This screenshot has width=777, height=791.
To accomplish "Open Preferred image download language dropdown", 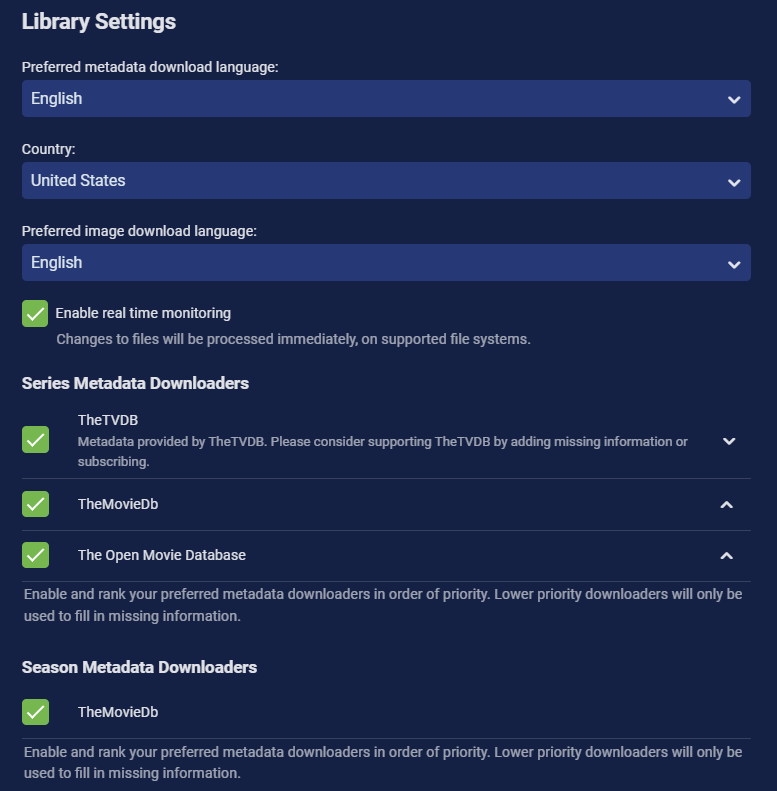I will (385, 263).
